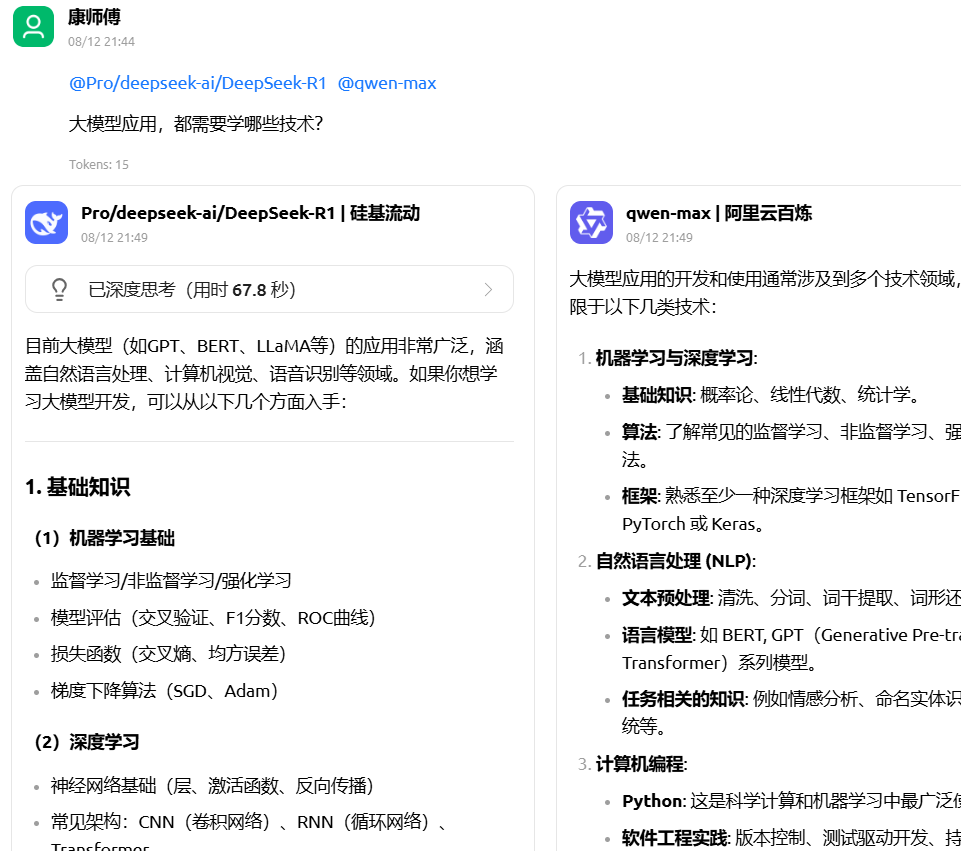The height and width of the screenshot is (851, 977).
Task: Click the user message timestamp 08/12 21:44
Action: pyautogui.click(x=101, y=42)
